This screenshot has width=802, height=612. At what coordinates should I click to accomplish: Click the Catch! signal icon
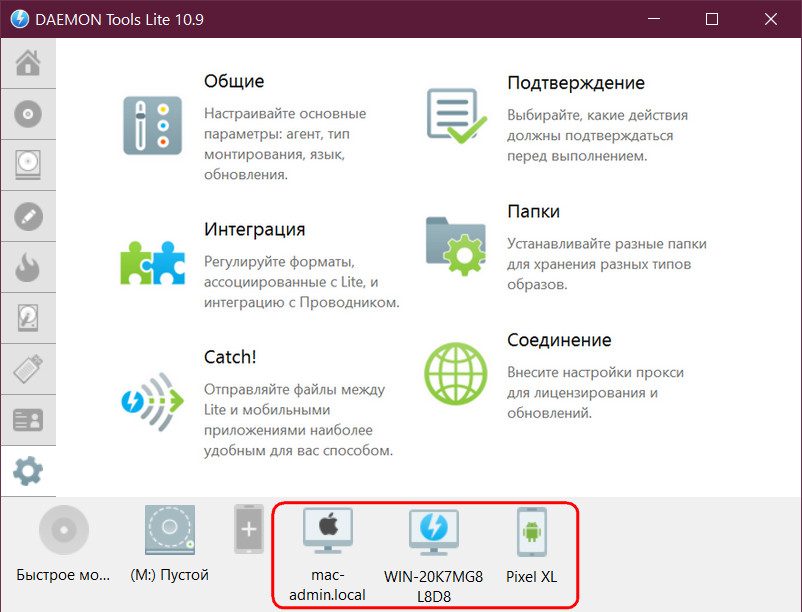tap(152, 401)
